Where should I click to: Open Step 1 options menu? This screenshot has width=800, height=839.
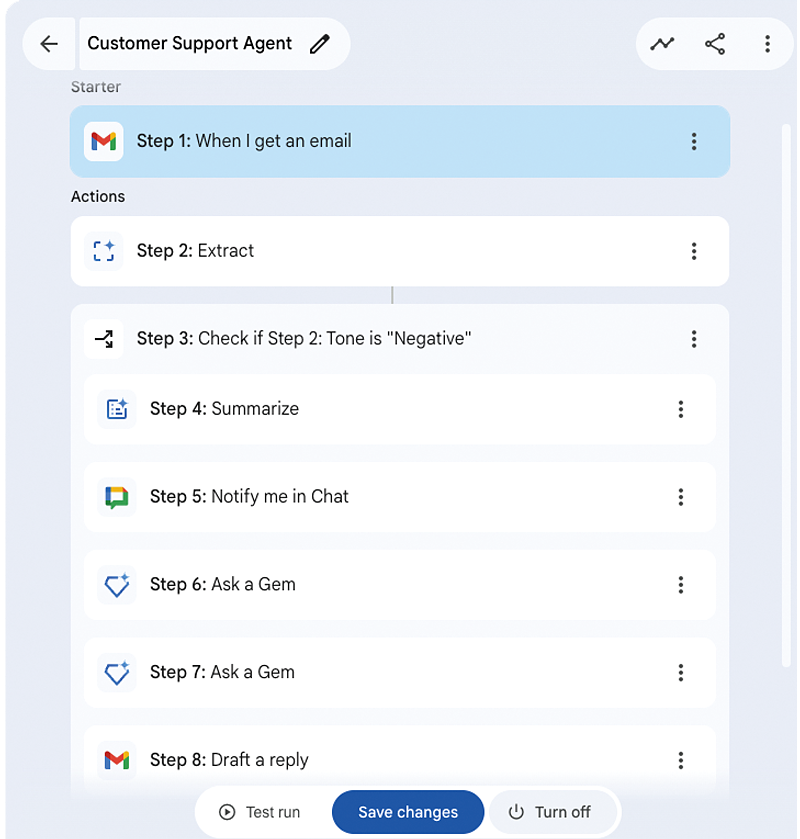tap(694, 142)
